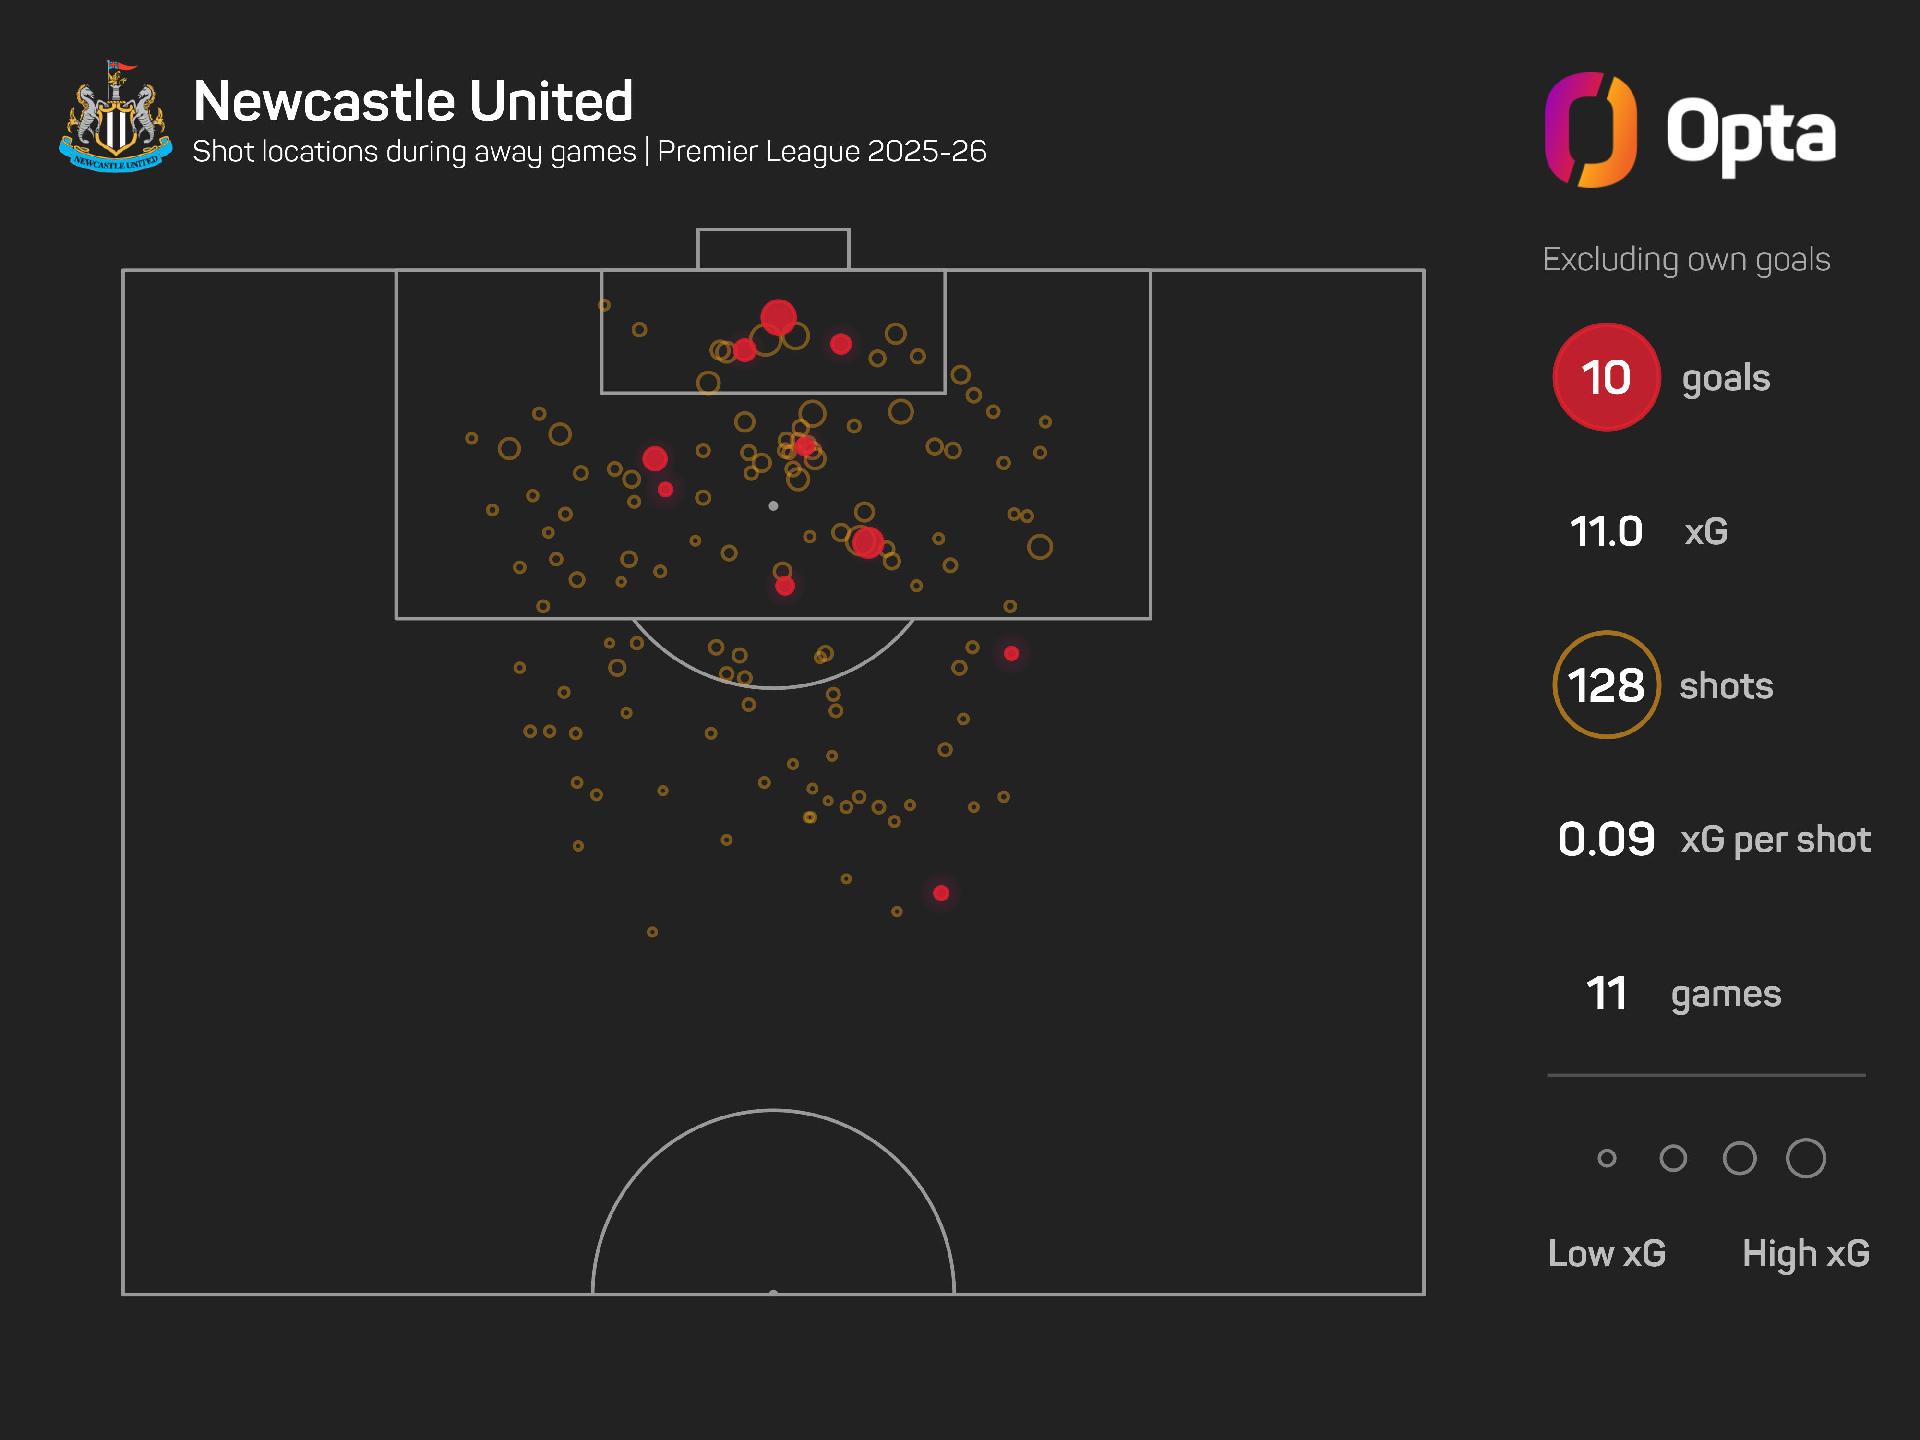Click the "Newcastle United" title text
Image resolution: width=1920 pixels, height=1440 pixels.
click(413, 101)
